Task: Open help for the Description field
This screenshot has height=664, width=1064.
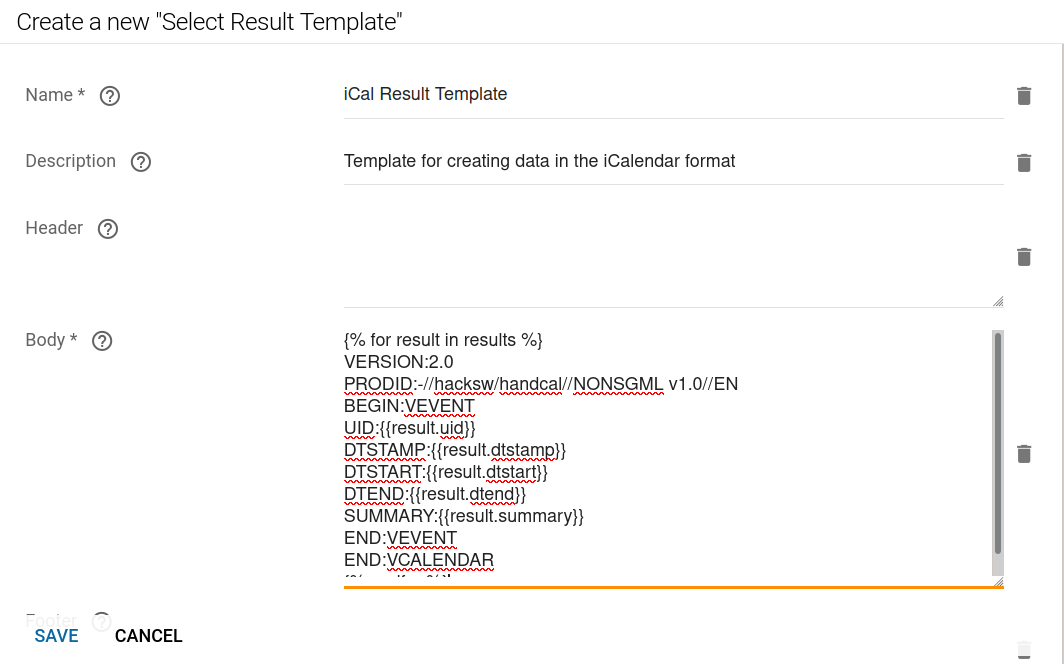Action: pyautogui.click(x=139, y=161)
